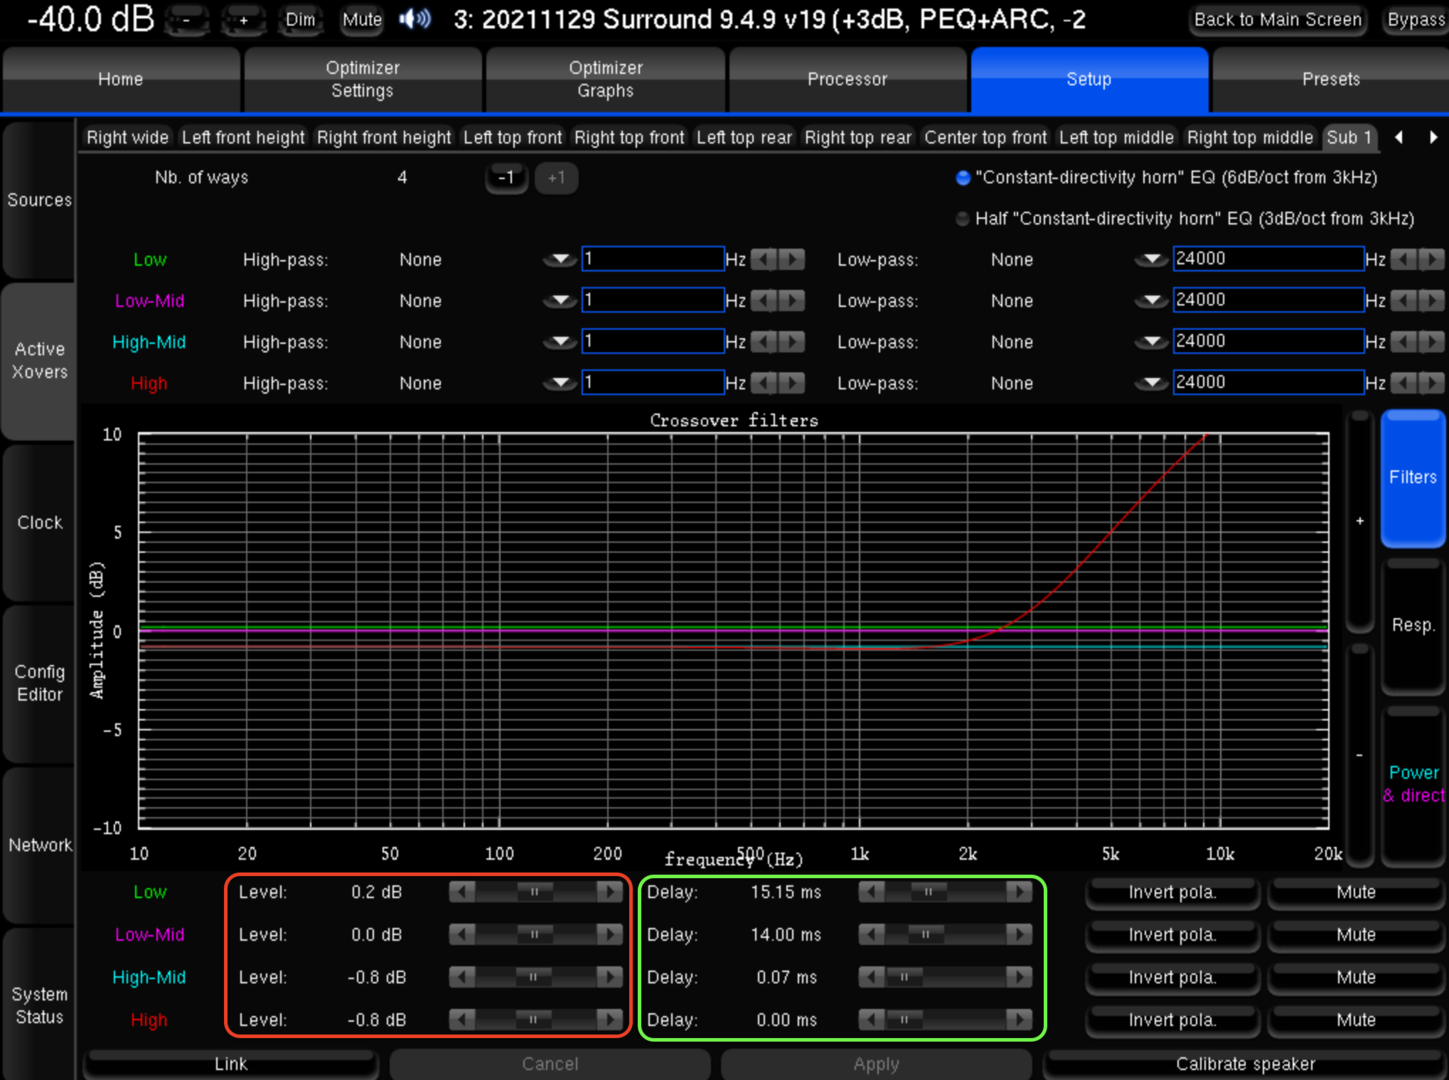
Task: Expand High high-pass filter type dropdown
Action: point(559,383)
